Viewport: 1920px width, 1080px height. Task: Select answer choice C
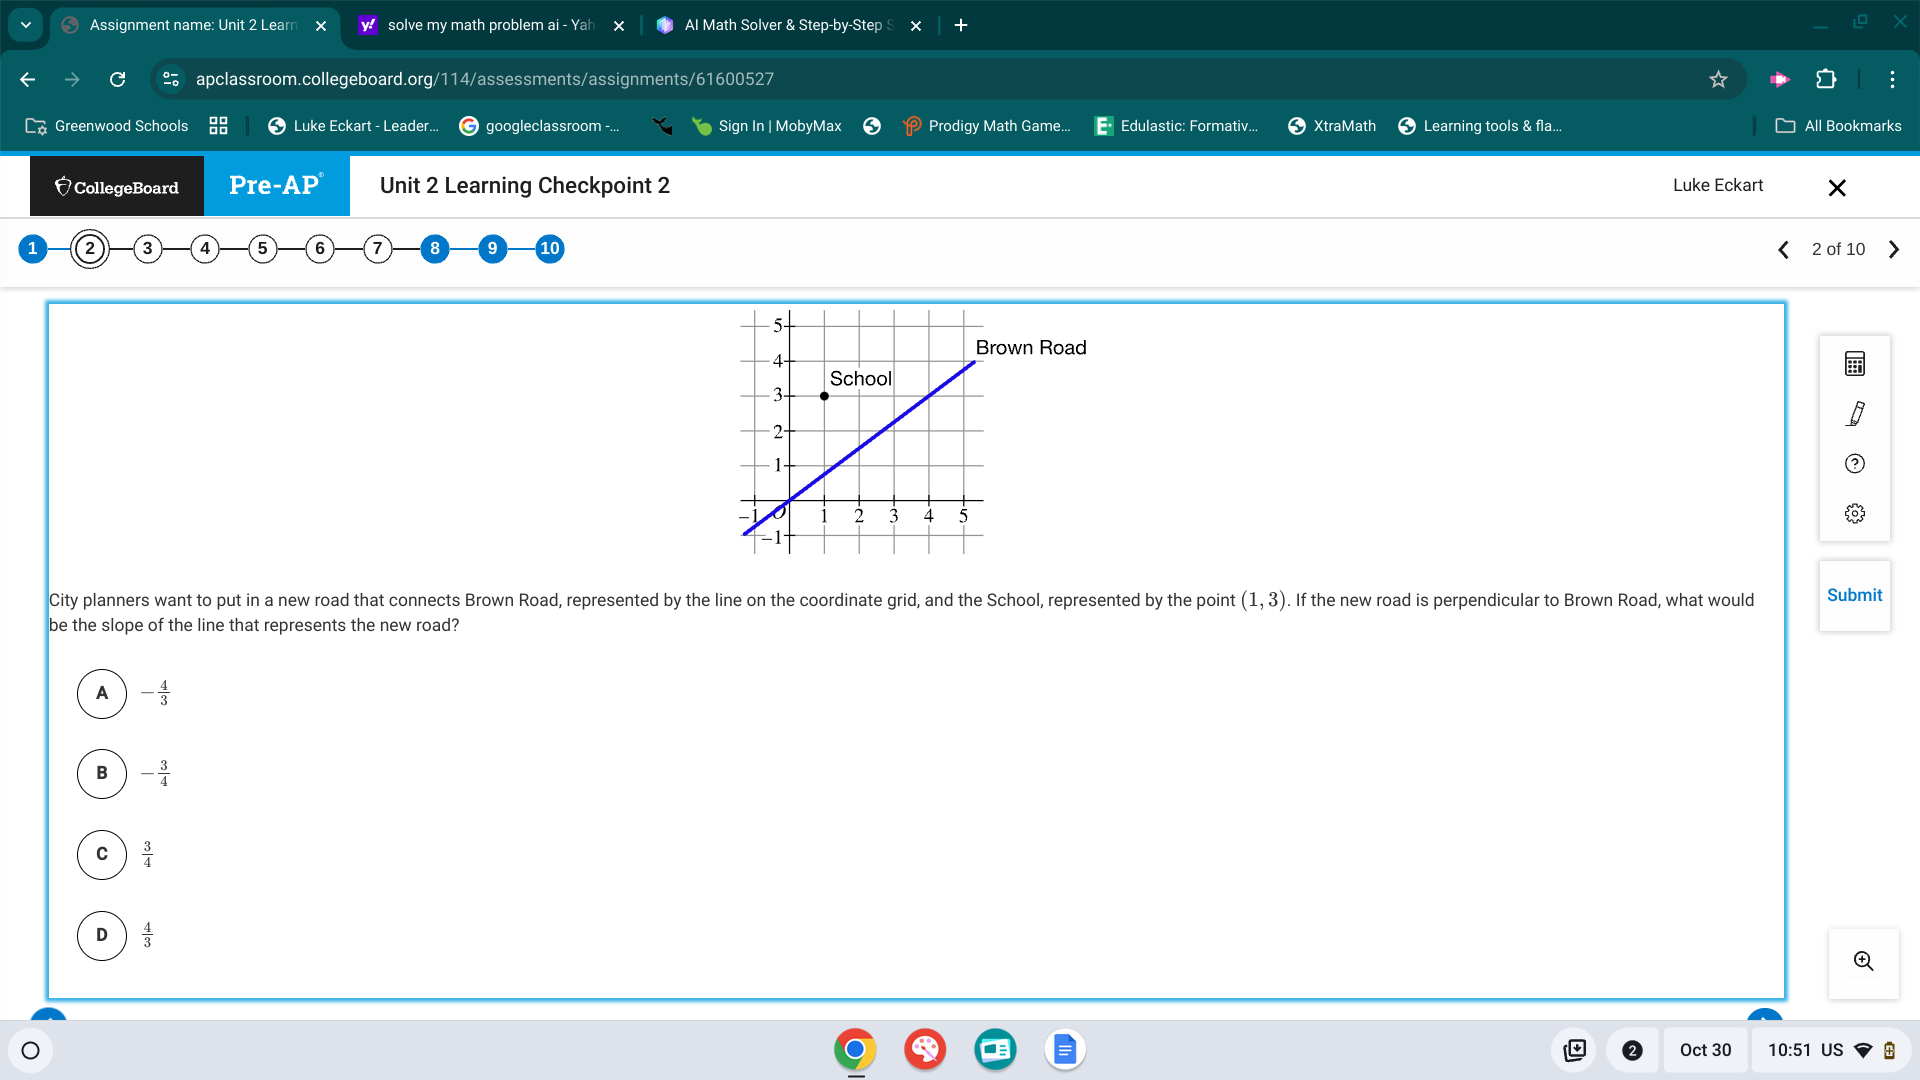tap(102, 855)
